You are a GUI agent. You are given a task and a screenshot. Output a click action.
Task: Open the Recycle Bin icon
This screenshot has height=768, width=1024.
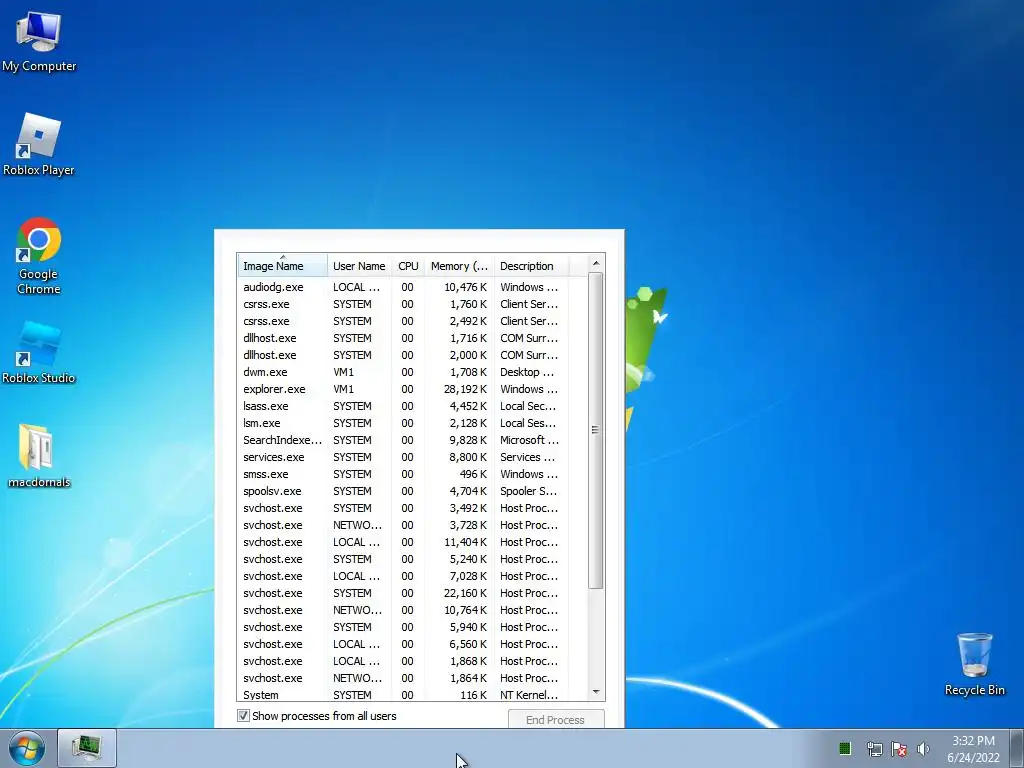974,664
